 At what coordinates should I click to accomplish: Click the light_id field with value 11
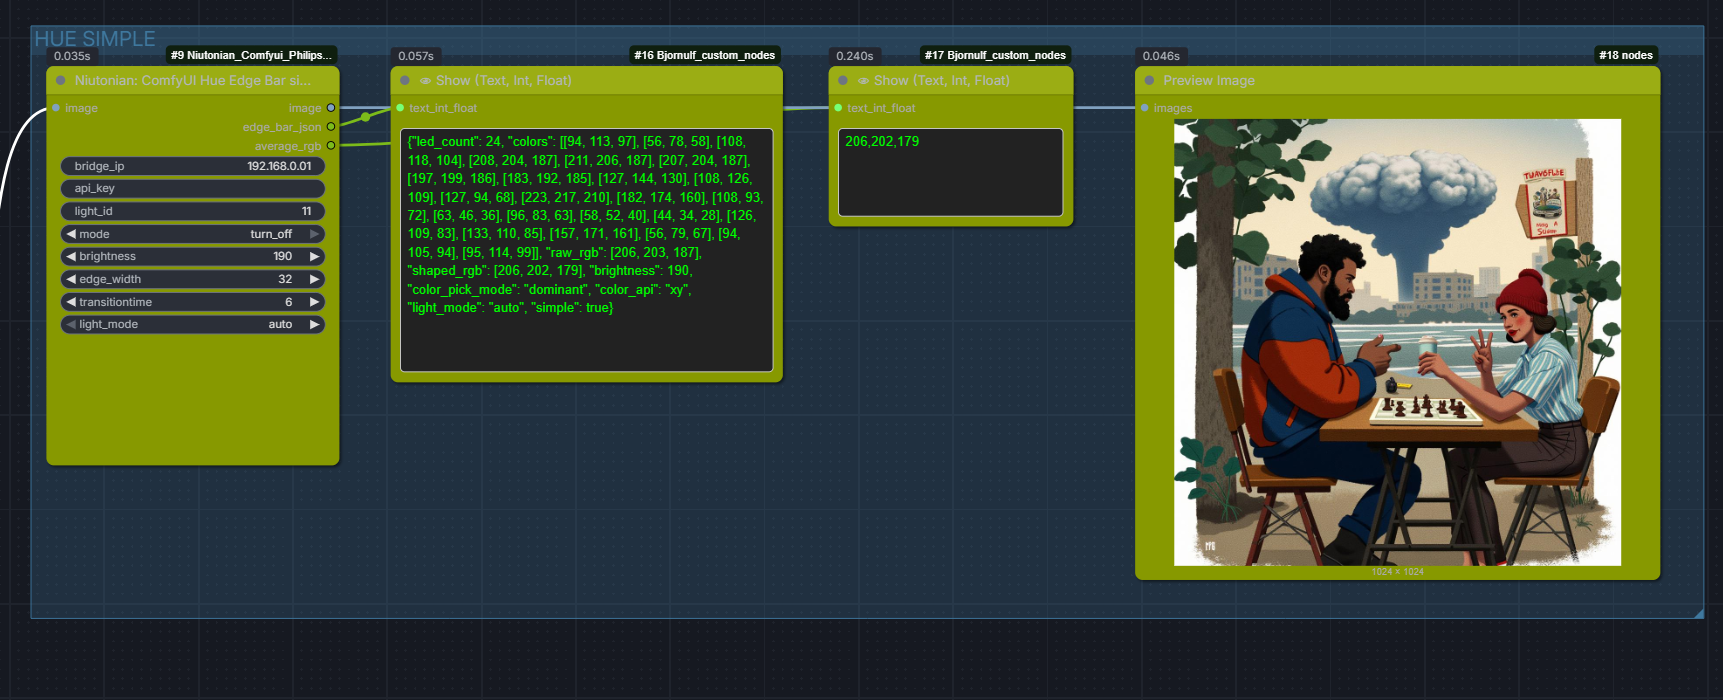tap(193, 211)
